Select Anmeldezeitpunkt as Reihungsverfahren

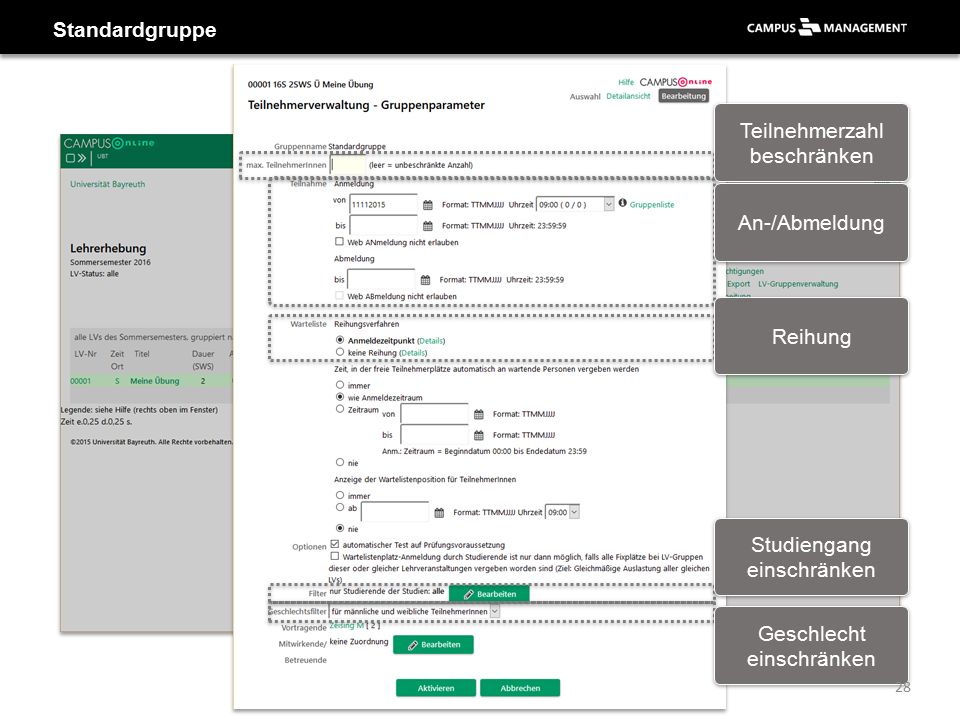tap(340, 340)
